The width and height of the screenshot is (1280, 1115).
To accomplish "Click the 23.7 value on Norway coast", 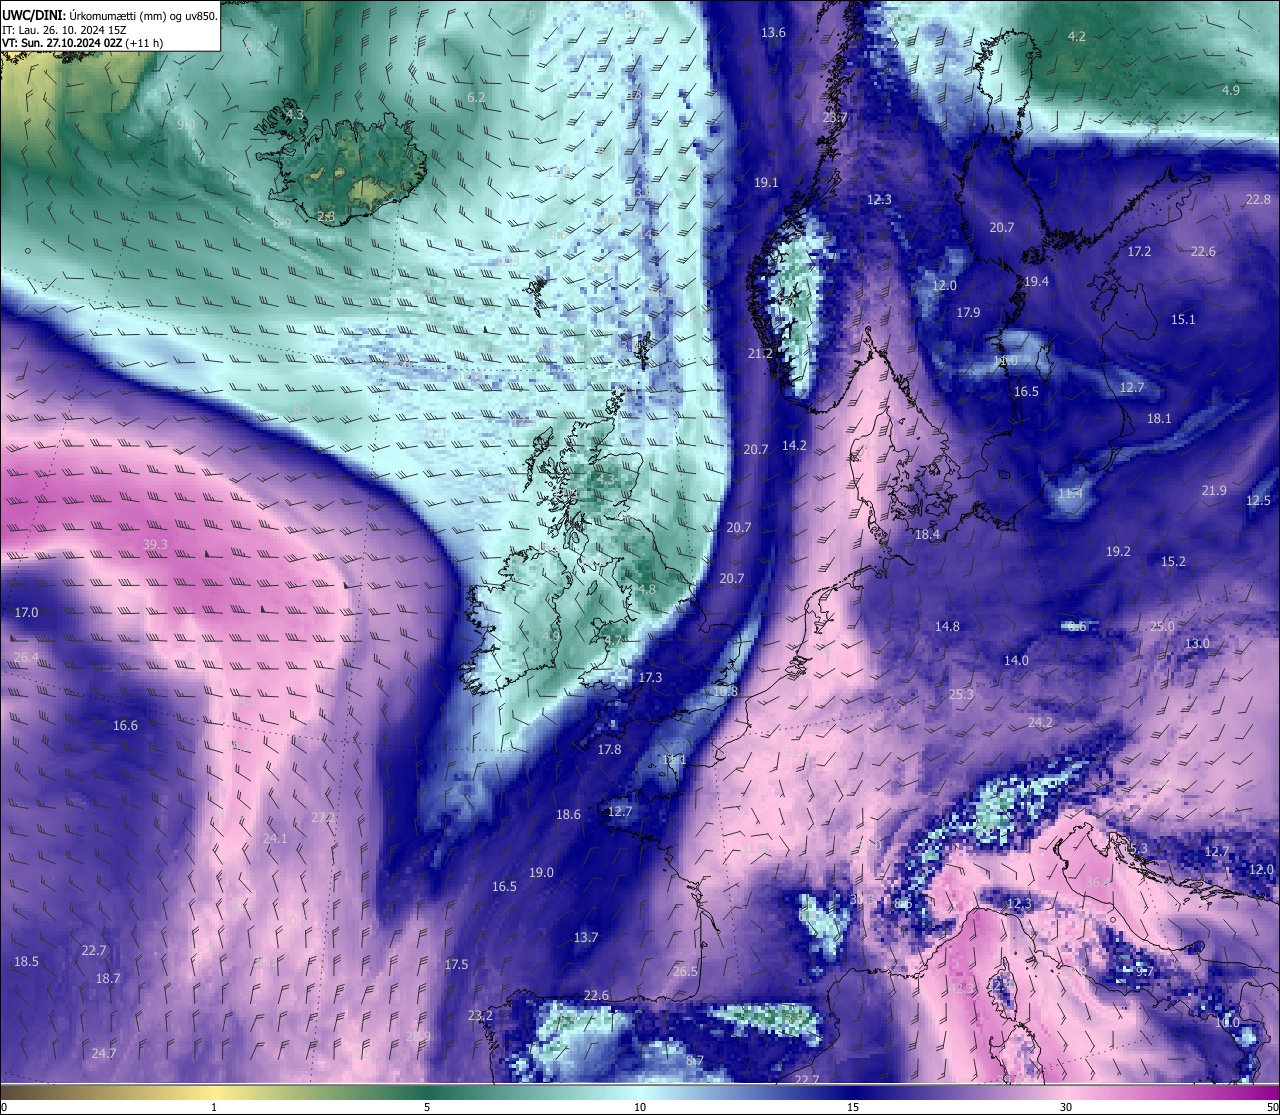I will (x=834, y=118).
